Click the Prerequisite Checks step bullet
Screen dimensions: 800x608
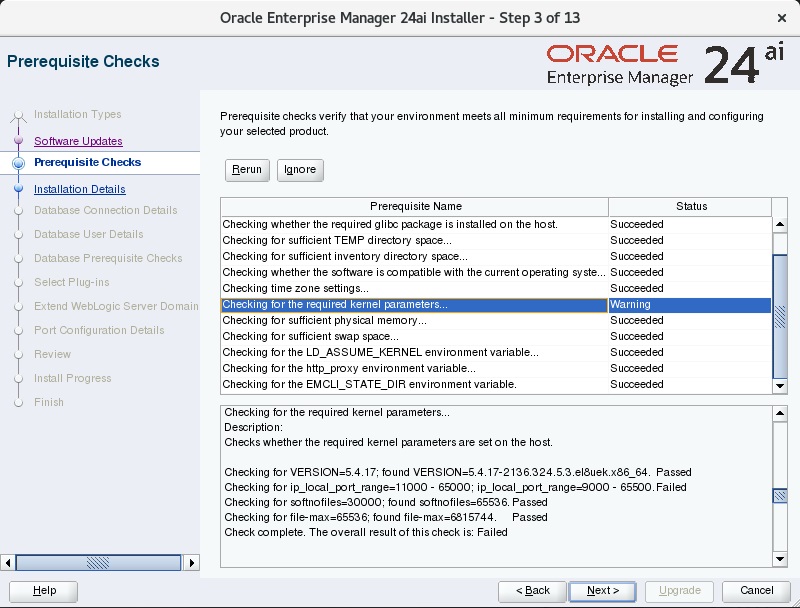19,163
